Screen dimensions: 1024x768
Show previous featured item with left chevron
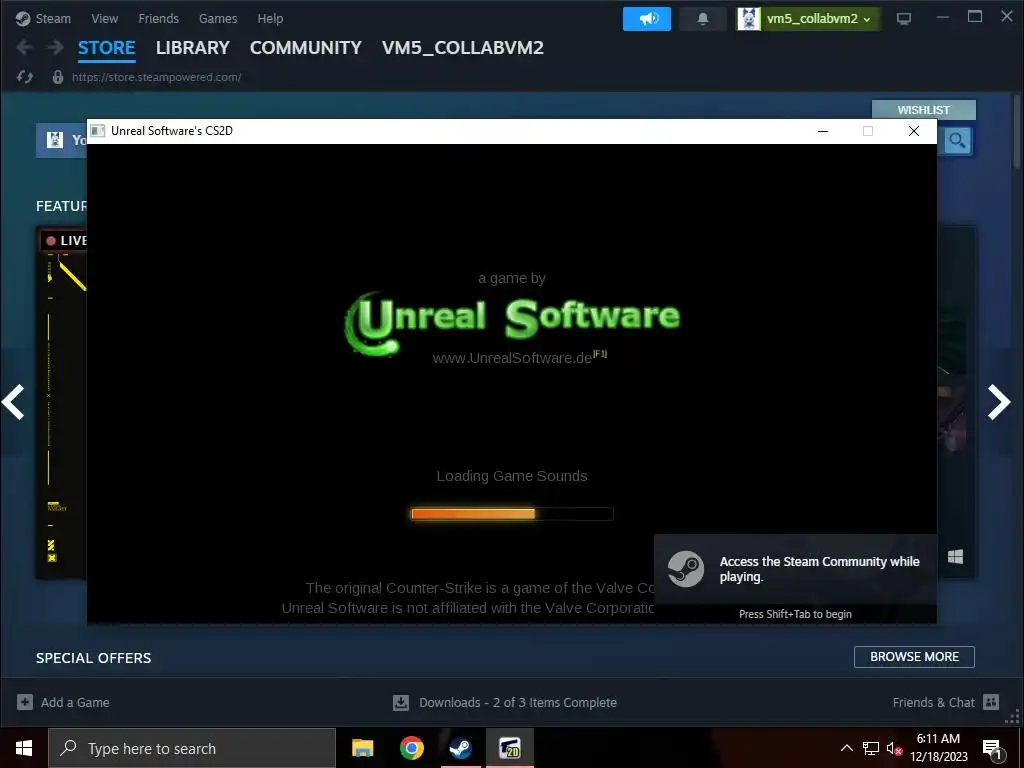tap(13, 402)
